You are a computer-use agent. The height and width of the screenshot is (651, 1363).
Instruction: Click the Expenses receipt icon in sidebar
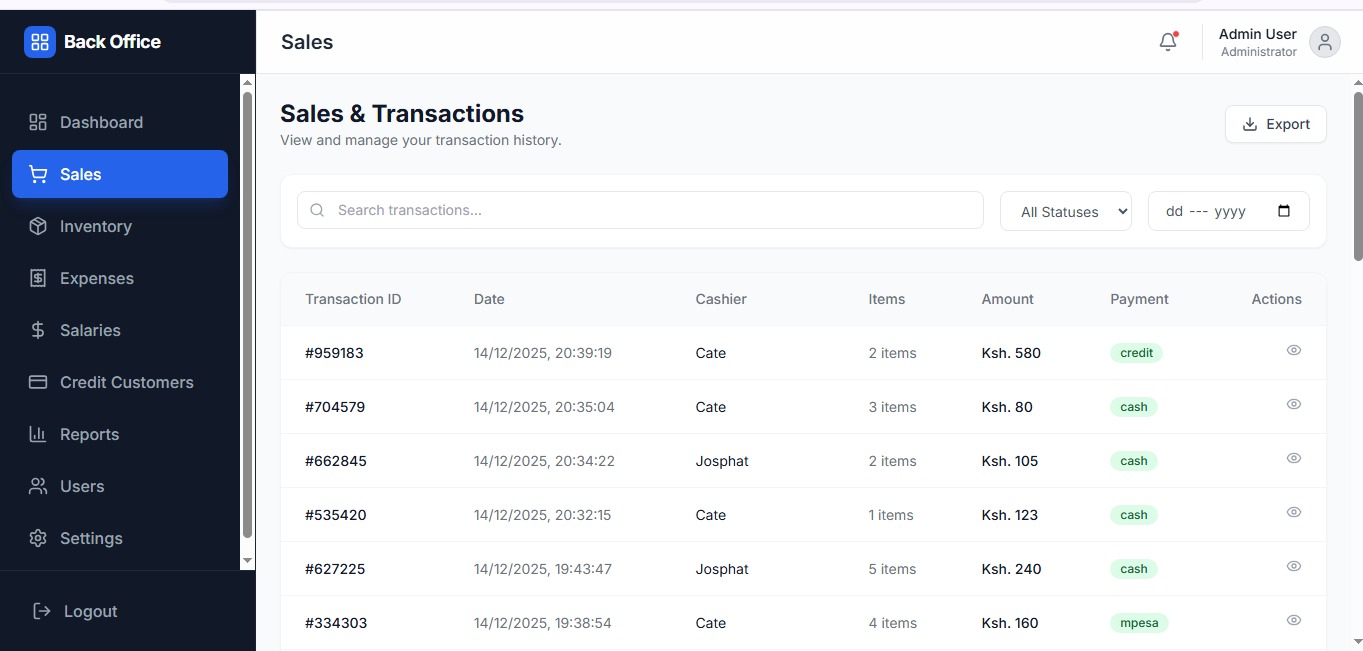pos(38,278)
